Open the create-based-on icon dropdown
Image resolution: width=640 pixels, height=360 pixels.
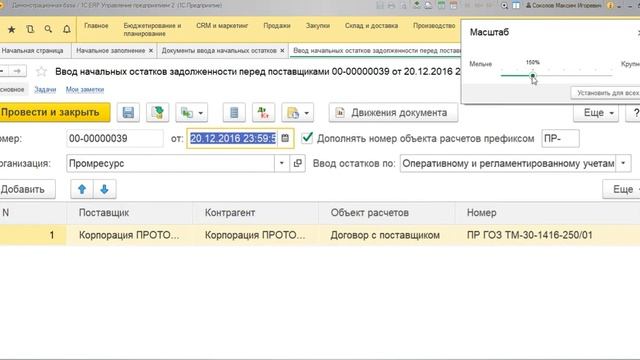(192, 113)
